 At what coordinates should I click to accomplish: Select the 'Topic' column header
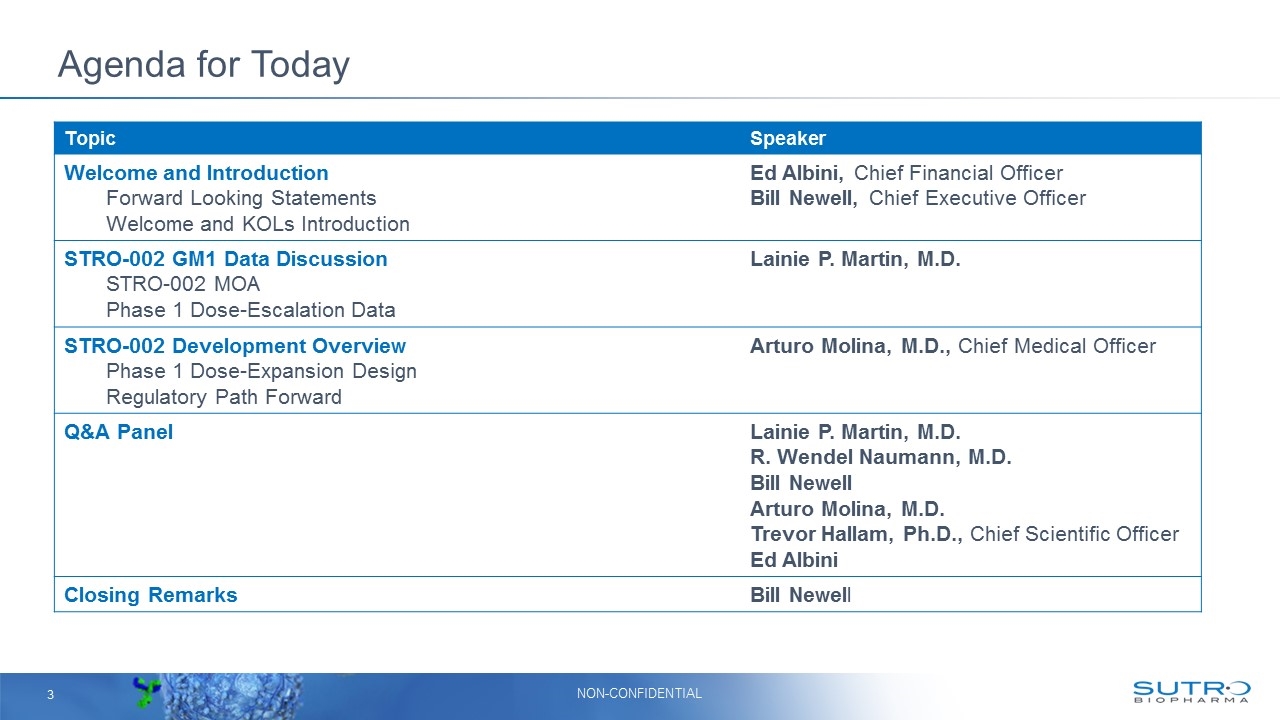coord(89,138)
